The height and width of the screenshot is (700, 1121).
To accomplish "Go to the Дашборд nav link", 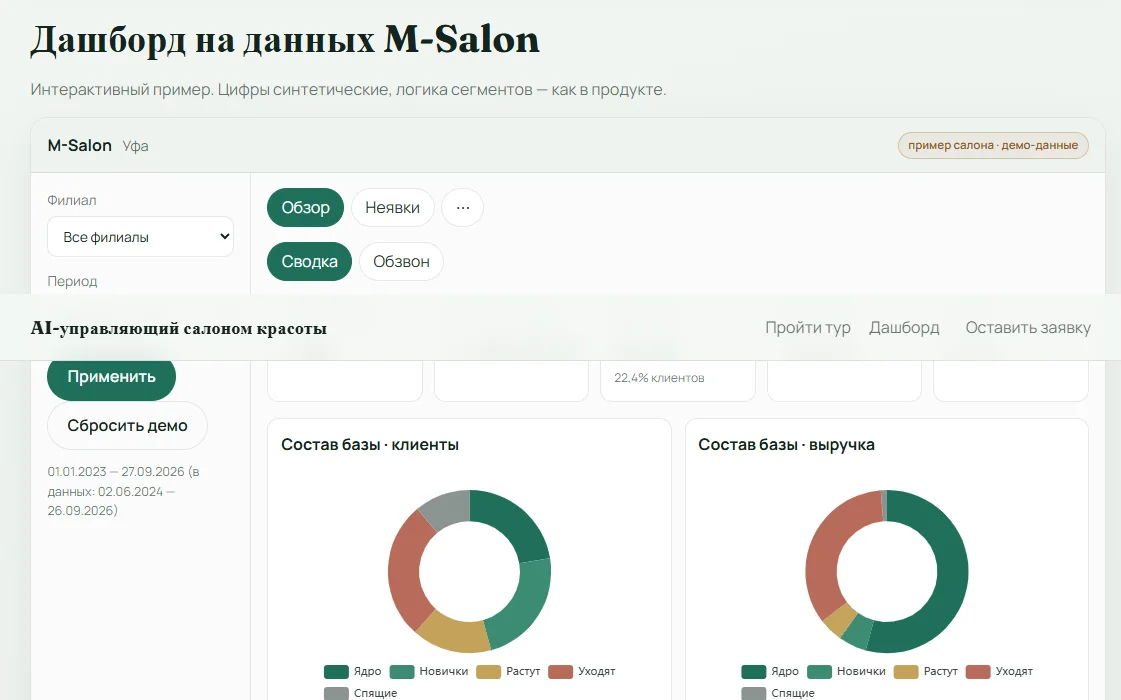I will (904, 327).
